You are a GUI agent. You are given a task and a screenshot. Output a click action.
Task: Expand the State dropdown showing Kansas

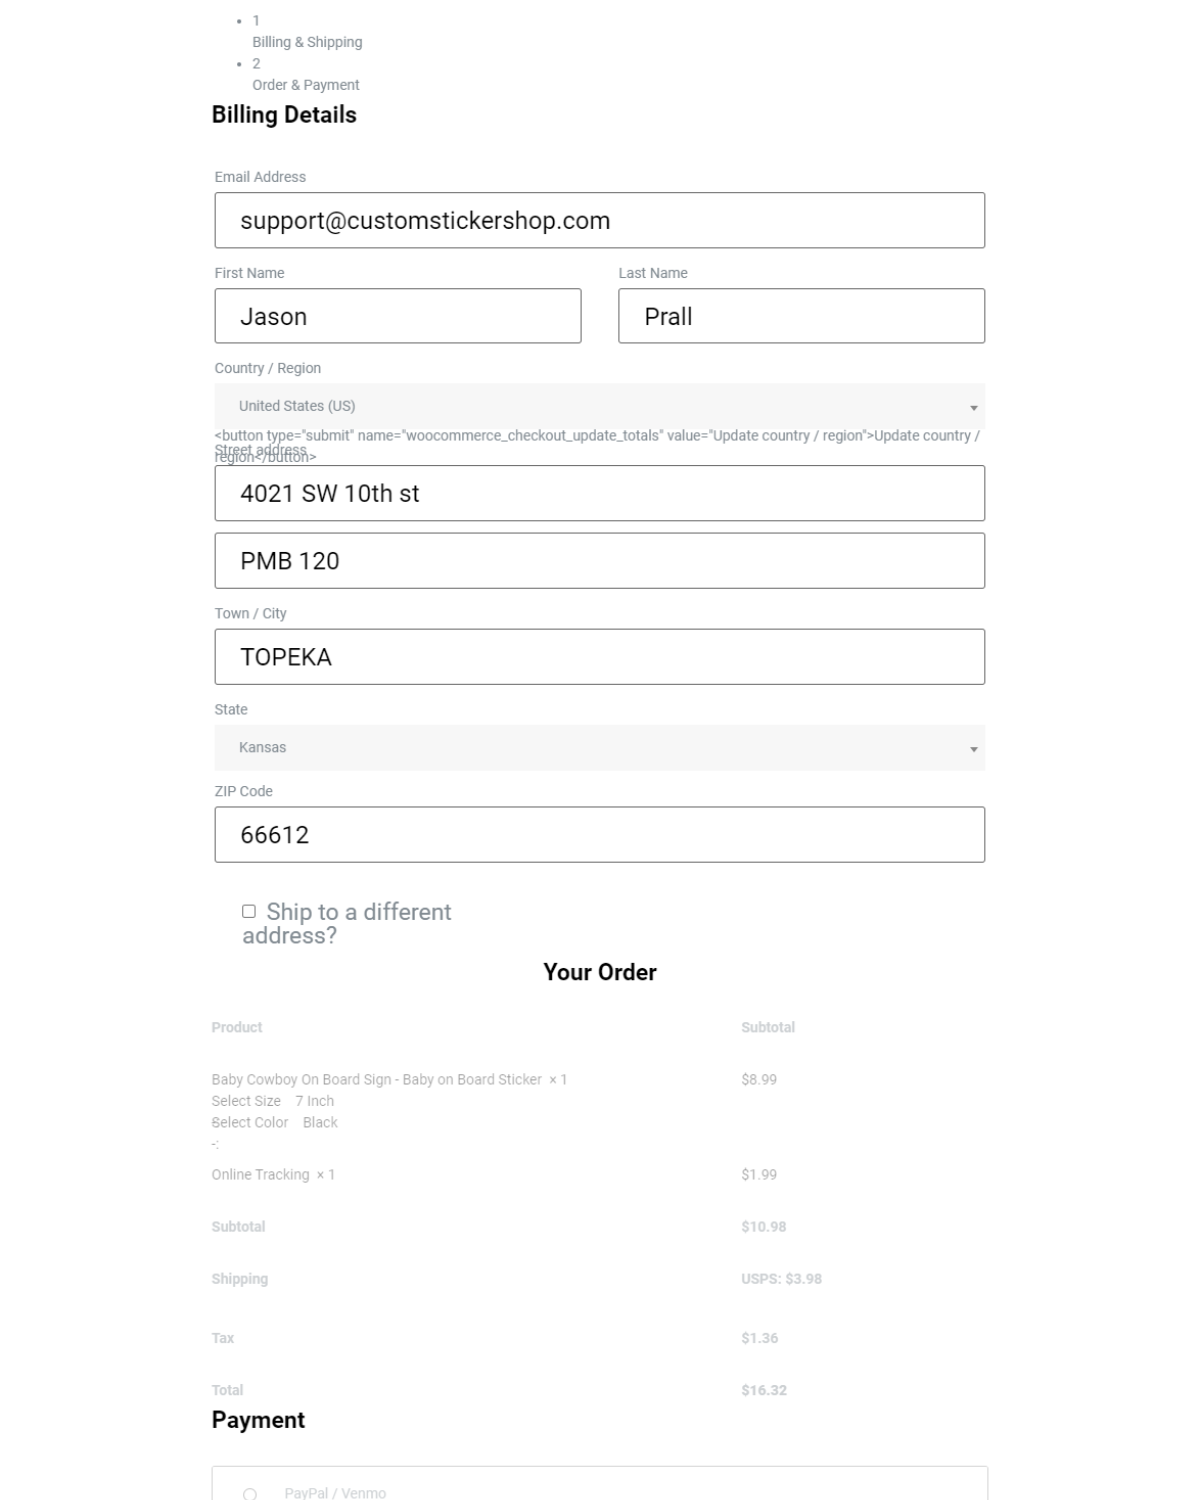click(x=599, y=748)
